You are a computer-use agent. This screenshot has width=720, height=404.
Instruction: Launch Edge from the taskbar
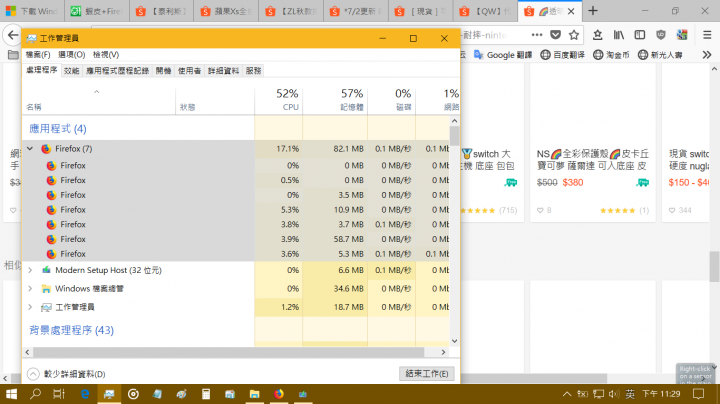click(84, 394)
